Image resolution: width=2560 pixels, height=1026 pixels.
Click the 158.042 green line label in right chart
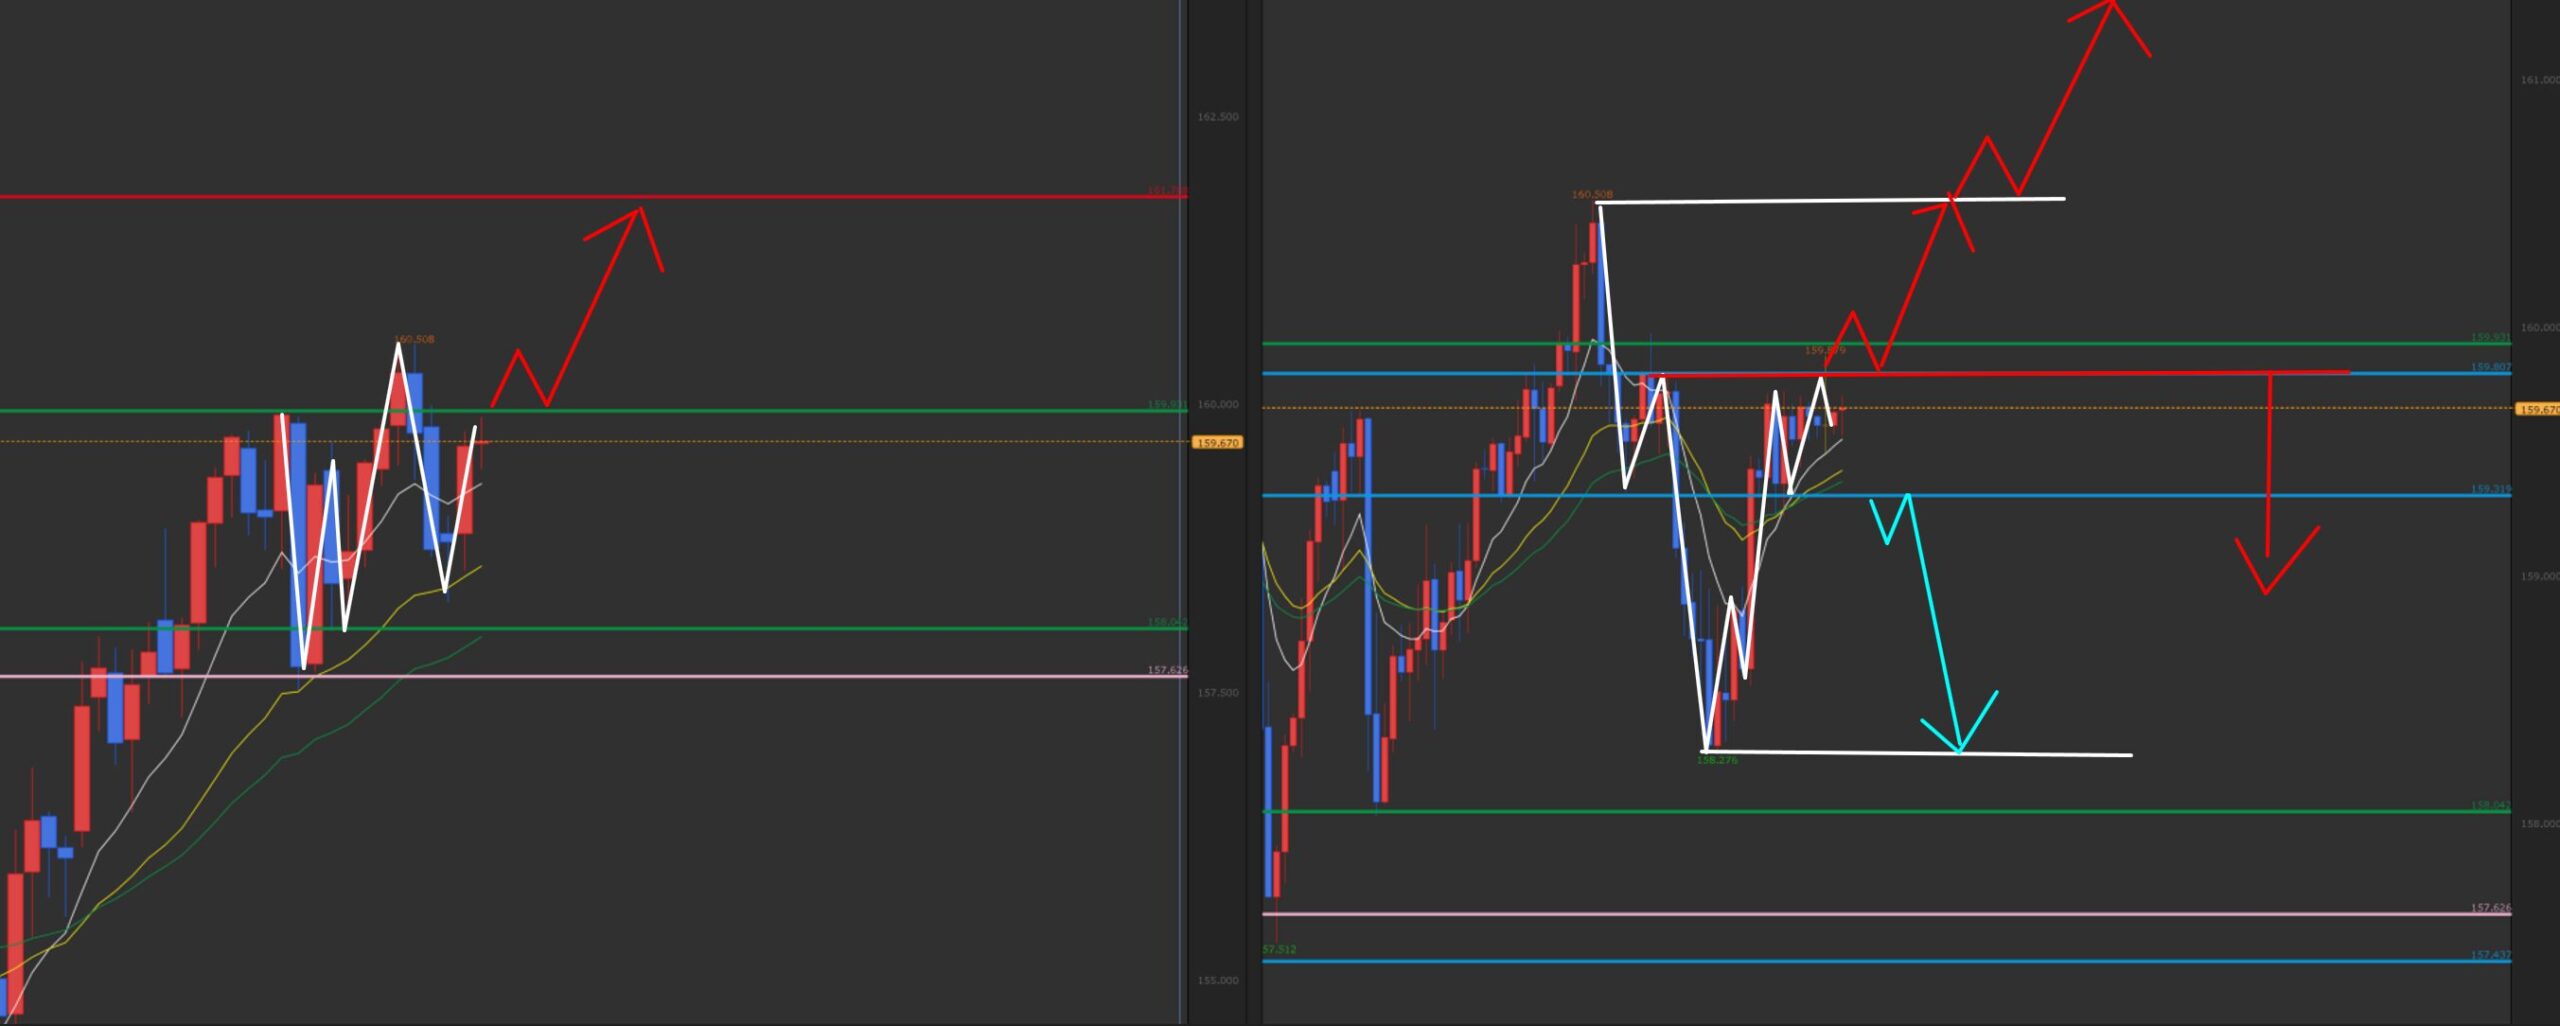coord(2490,805)
